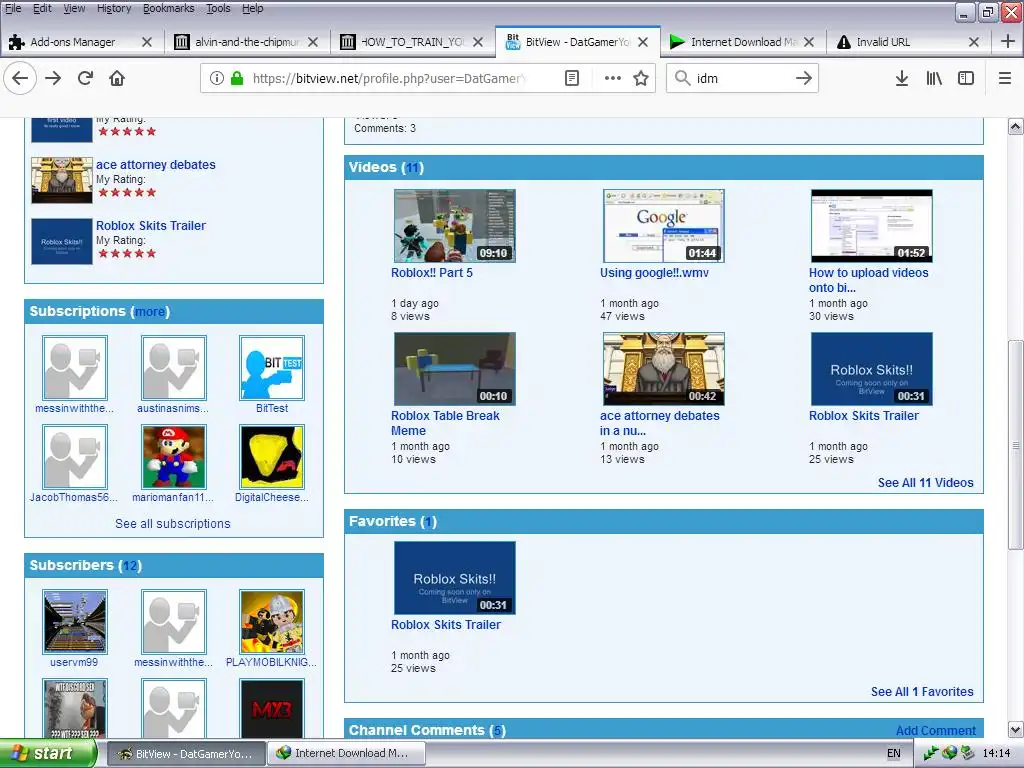Open DigitalCheese subscription avatar
The height and width of the screenshot is (768, 1024).
click(x=272, y=457)
